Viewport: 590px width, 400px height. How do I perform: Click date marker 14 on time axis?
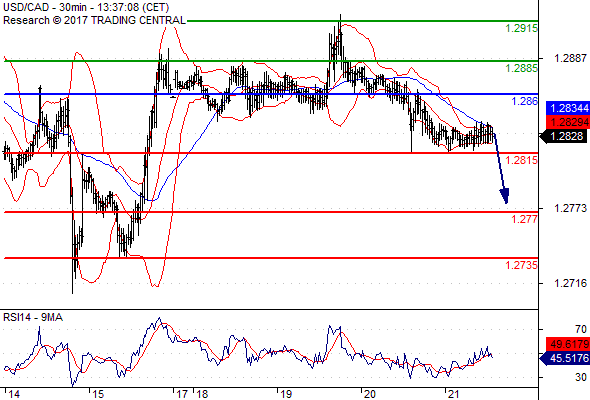[x=14, y=394]
